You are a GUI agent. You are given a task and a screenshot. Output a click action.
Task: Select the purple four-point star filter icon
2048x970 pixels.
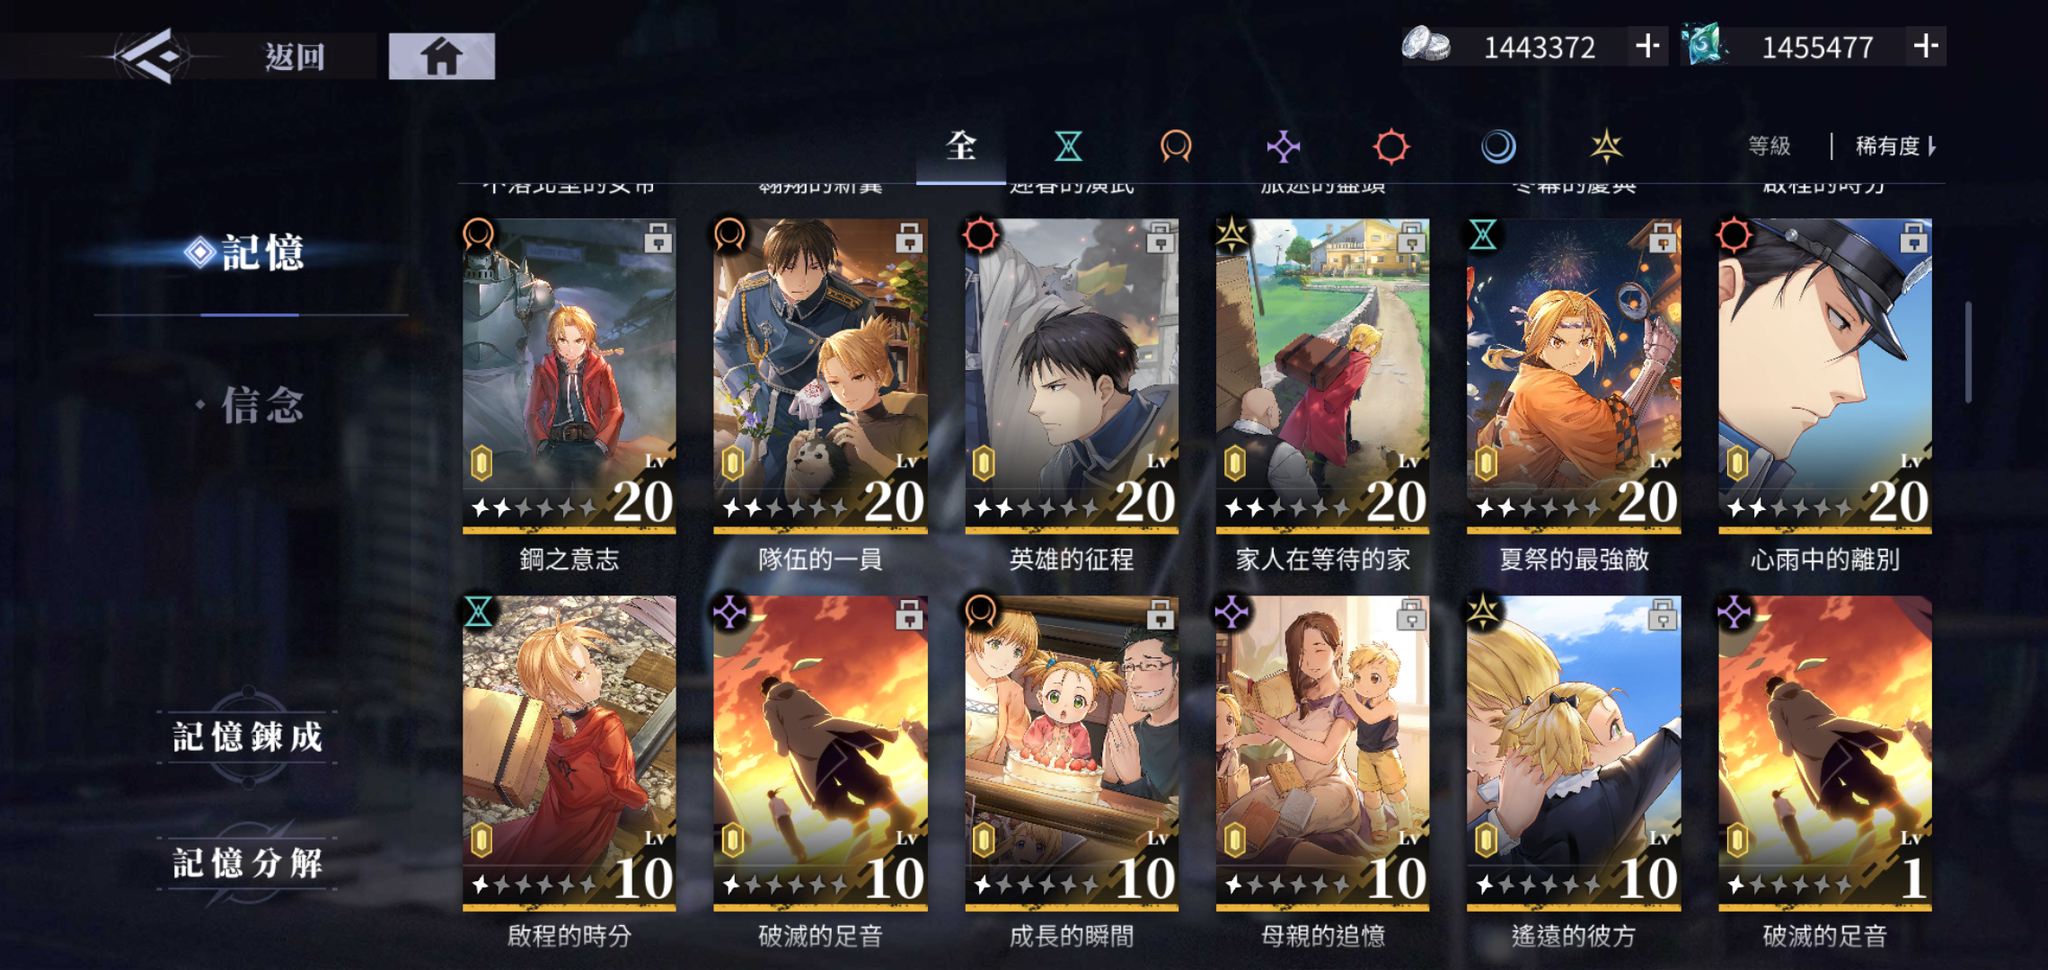tap(1283, 147)
